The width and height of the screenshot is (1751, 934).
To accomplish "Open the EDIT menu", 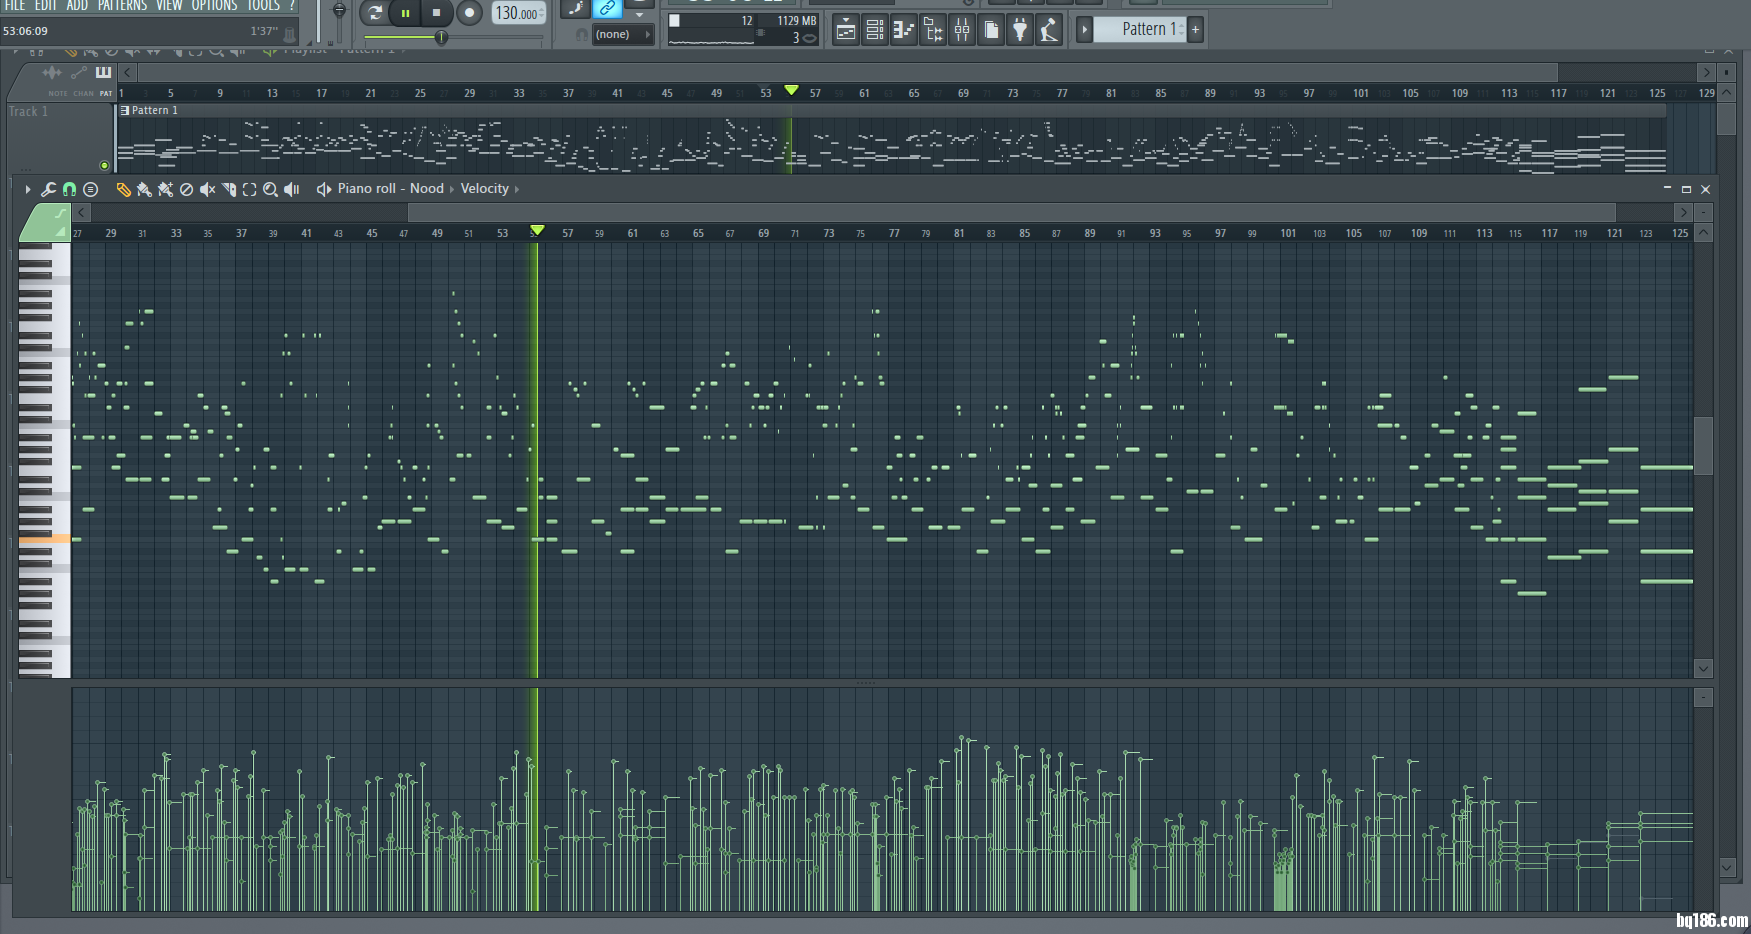I will coord(46,6).
